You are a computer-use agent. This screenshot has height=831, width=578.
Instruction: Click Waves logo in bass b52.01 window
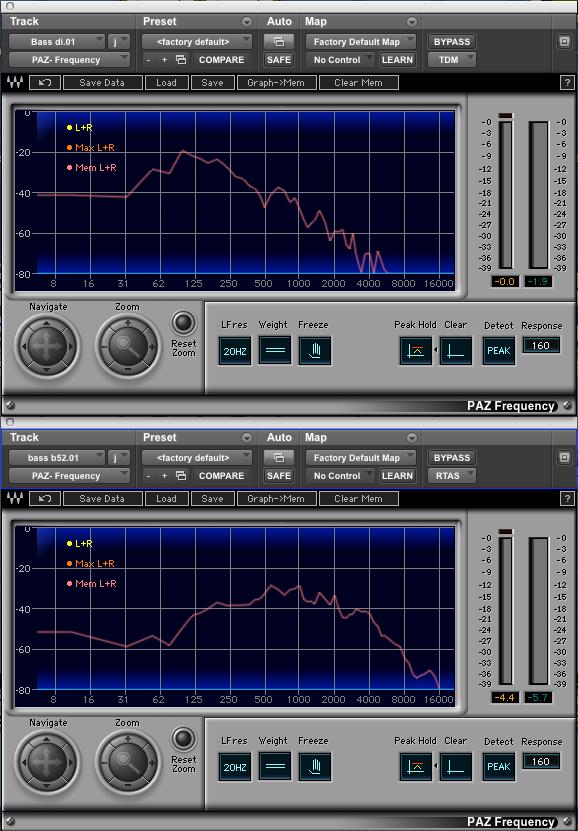click(15, 499)
